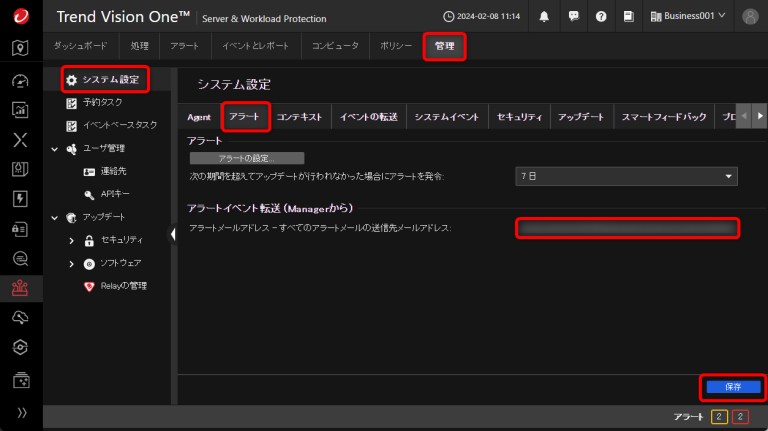Go to the アラート top navigation tab
The width and height of the screenshot is (768, 431).
[x=185, y=46]
